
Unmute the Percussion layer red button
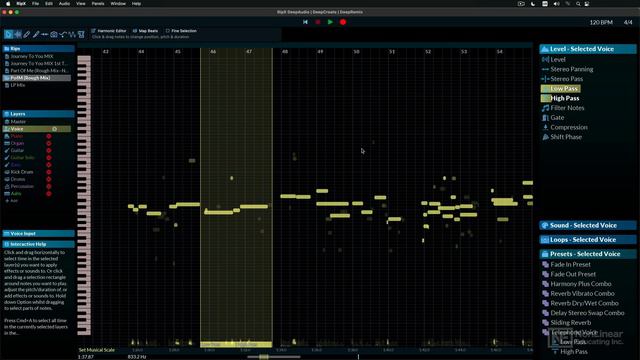coord(49,187)
